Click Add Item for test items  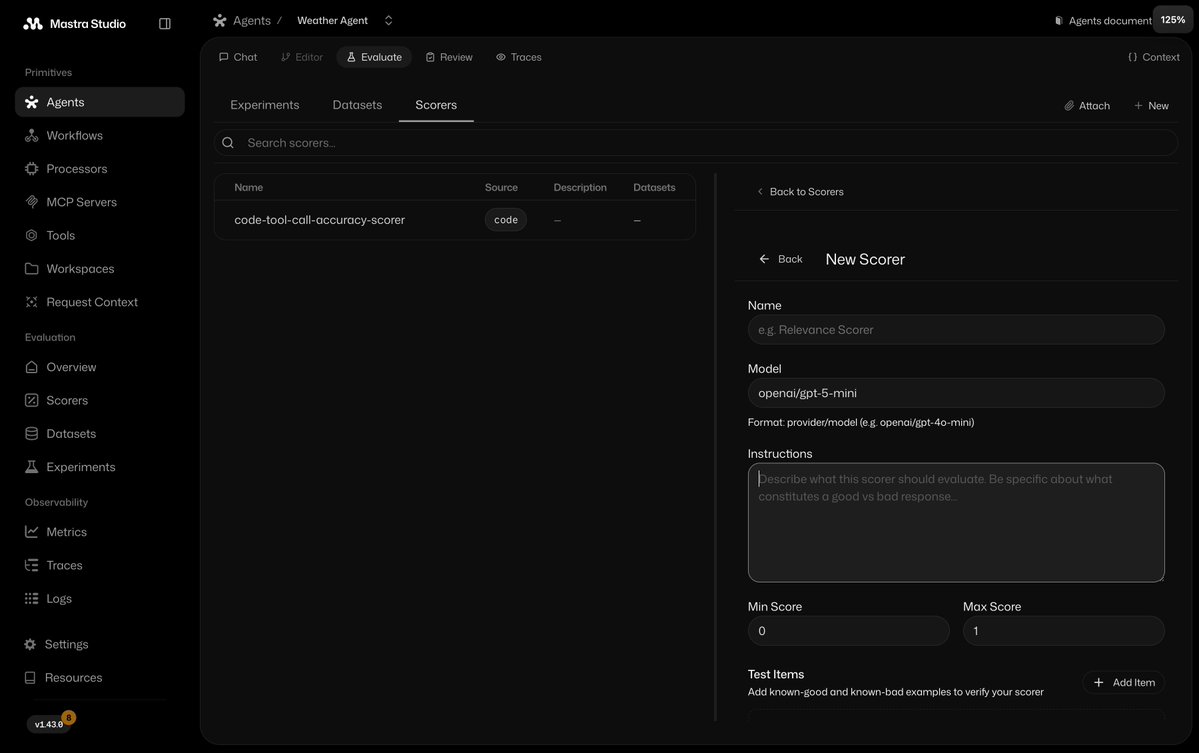(1123, 683)
